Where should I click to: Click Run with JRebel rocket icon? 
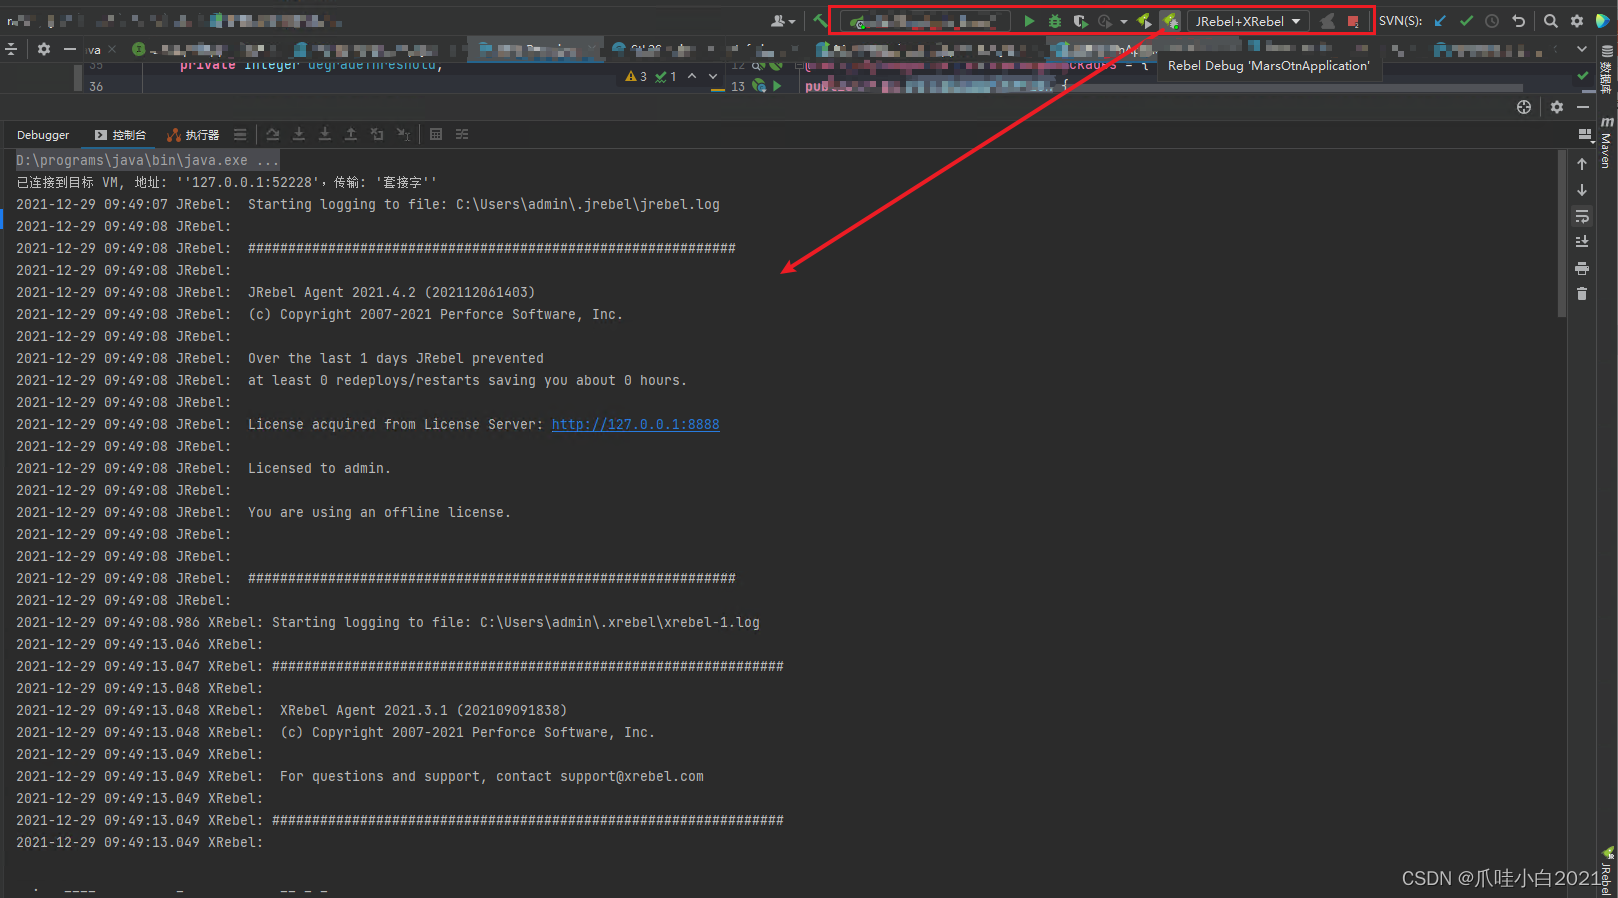click(x=1145, y=21)
